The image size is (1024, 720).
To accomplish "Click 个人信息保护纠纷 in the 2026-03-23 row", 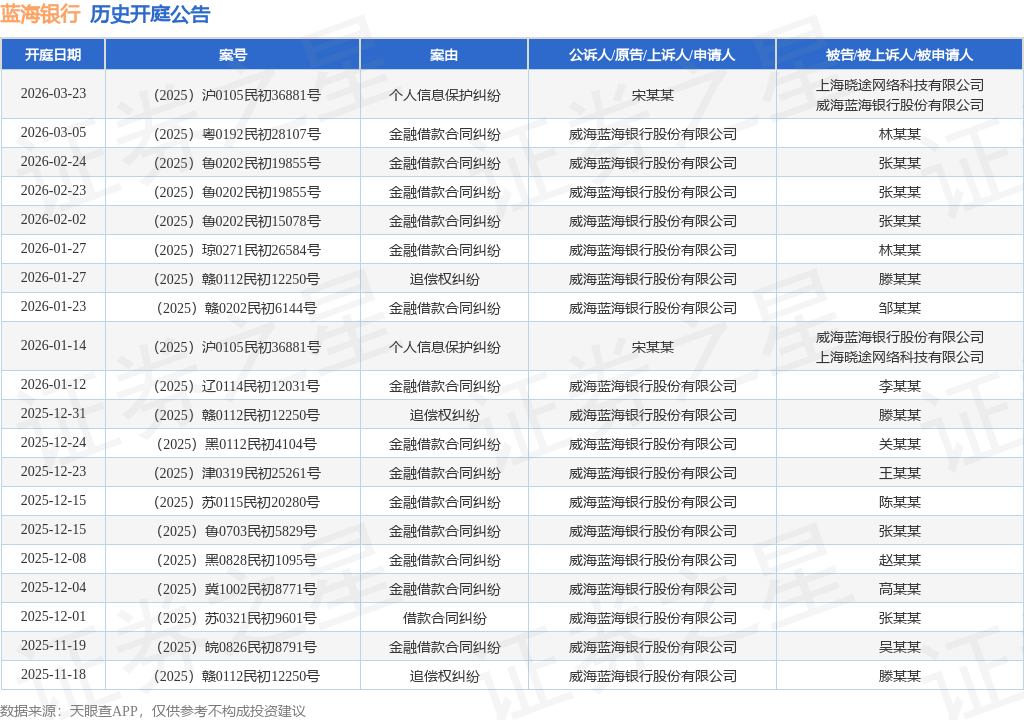I will click(445, 95).
